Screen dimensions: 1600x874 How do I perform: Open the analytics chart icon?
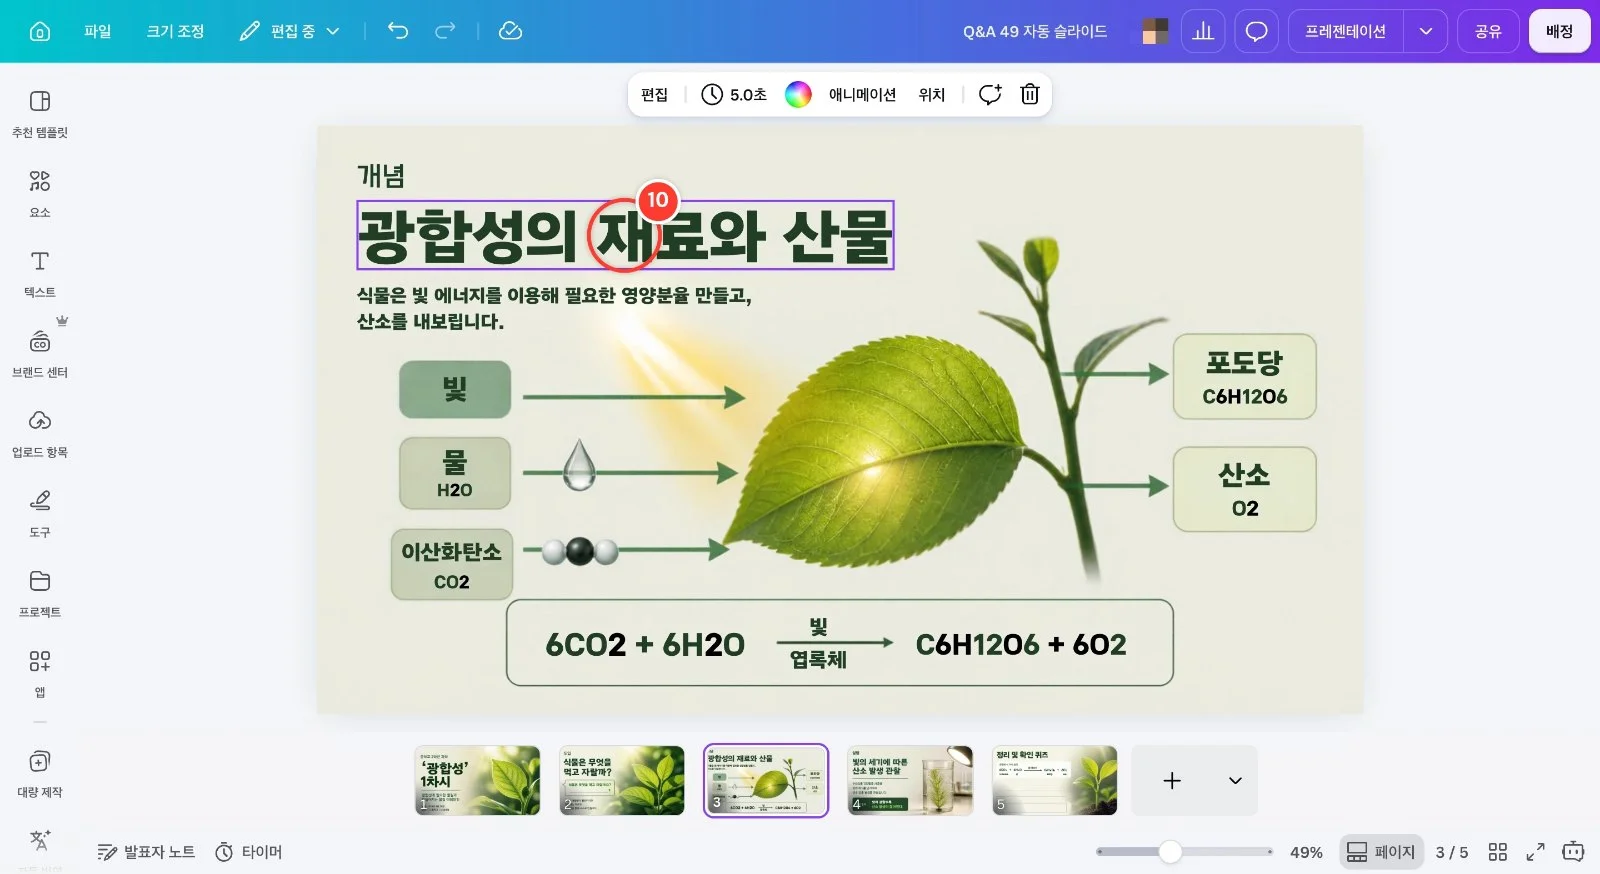(1203, 31)
